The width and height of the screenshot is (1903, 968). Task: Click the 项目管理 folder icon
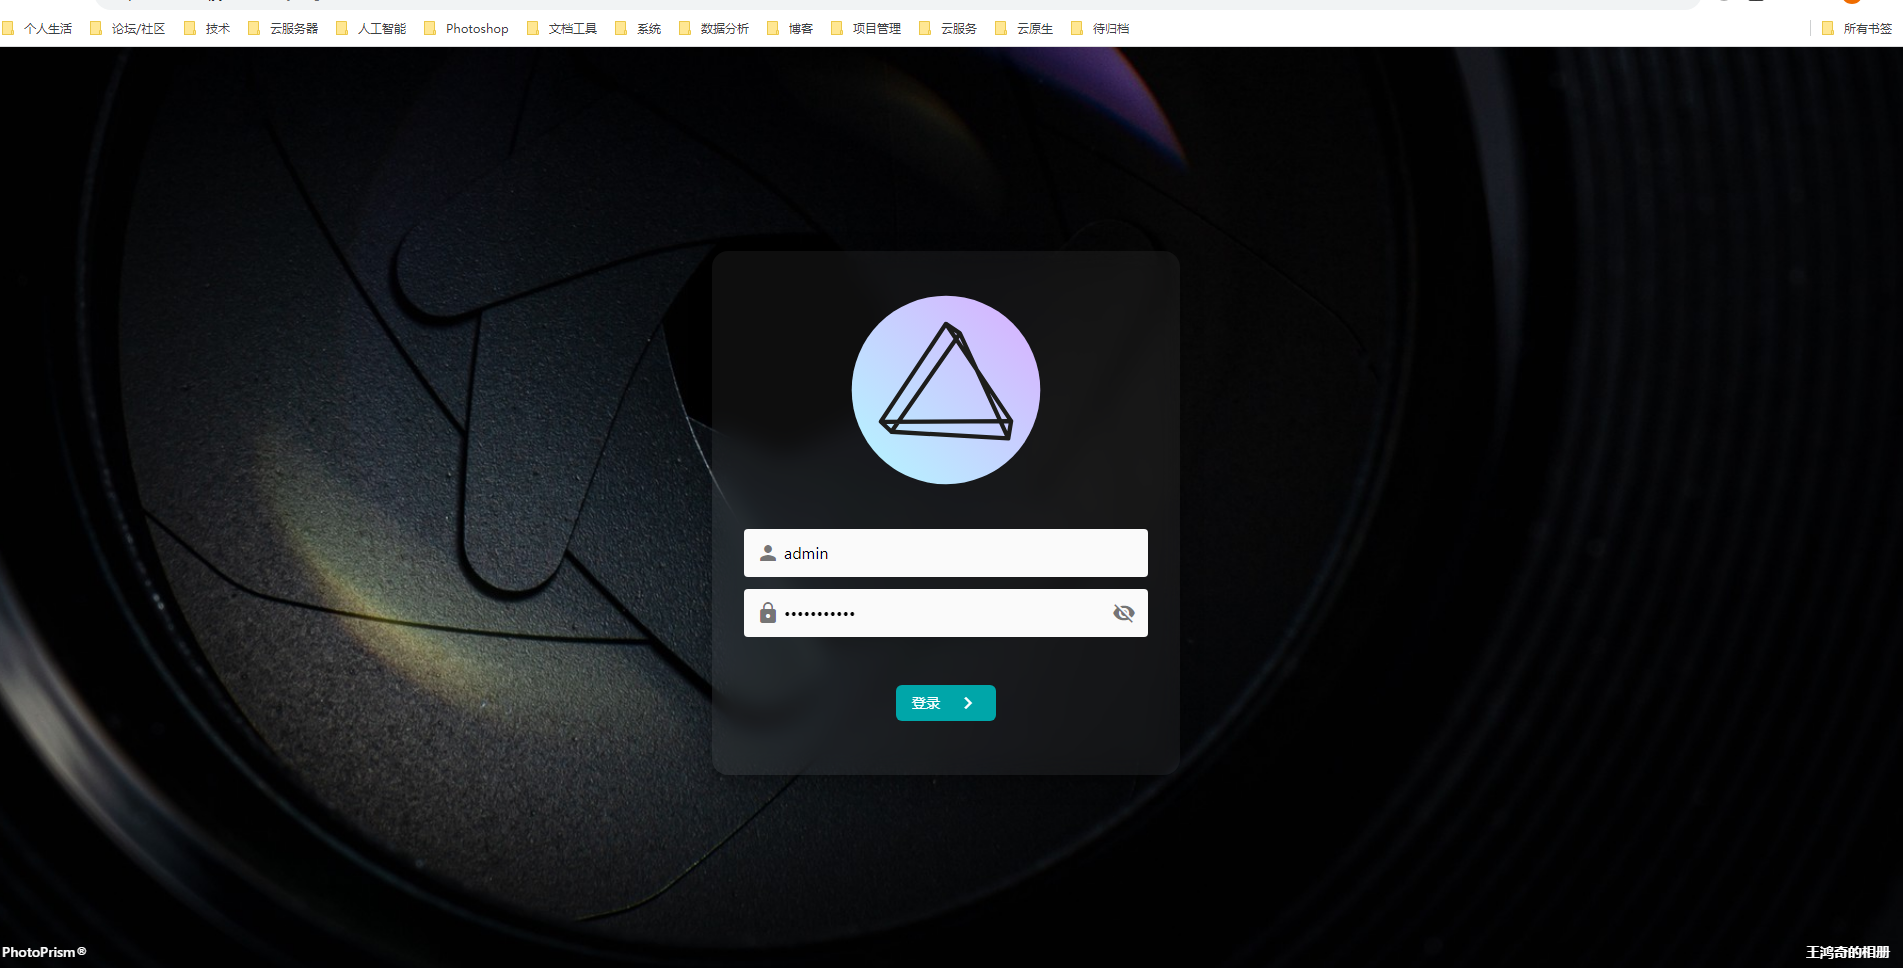tap(837, 29)
